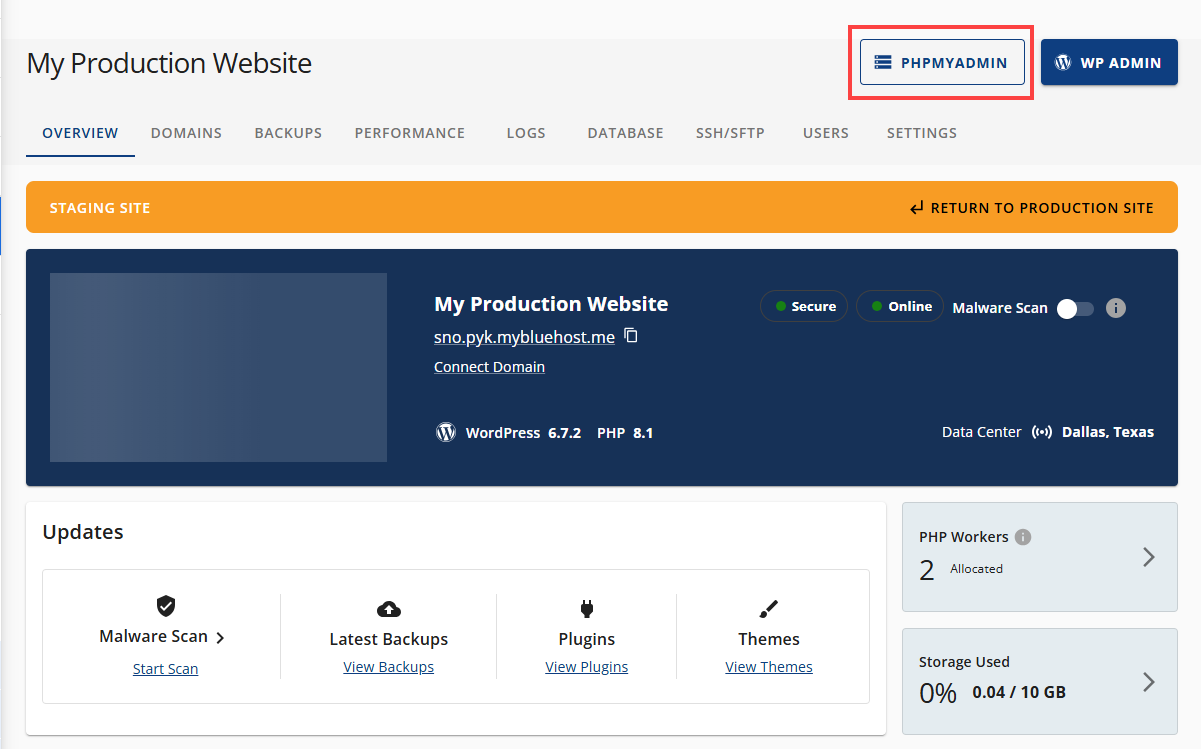The width and height of the screenshot is (1201, 749).
Task: Open the Malware Scan section heading with arrow
Action: point(162,637)
